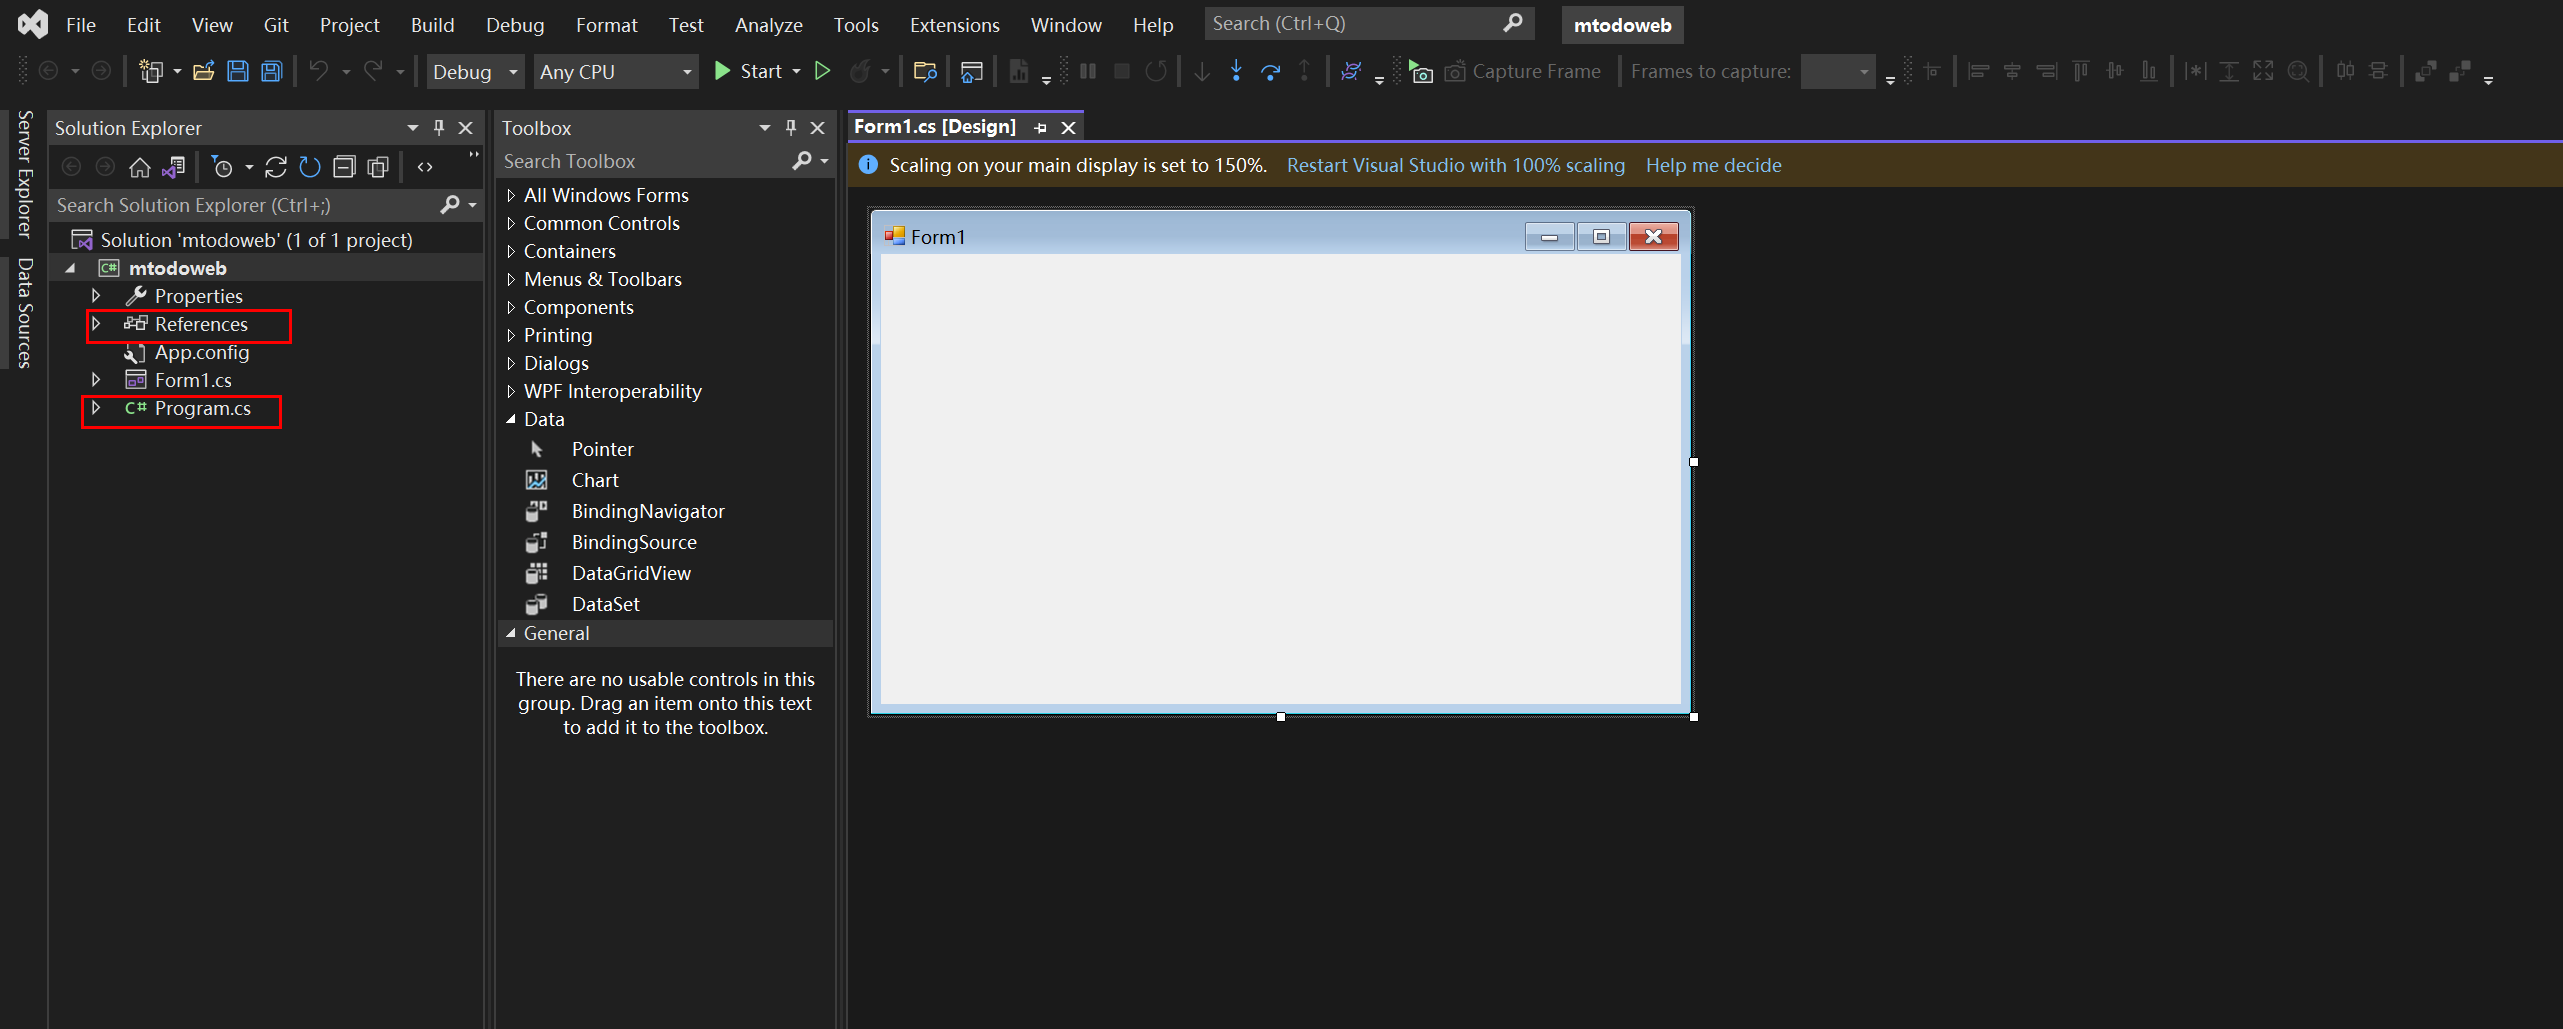Pin the Toolbox panel

(790, 127)
